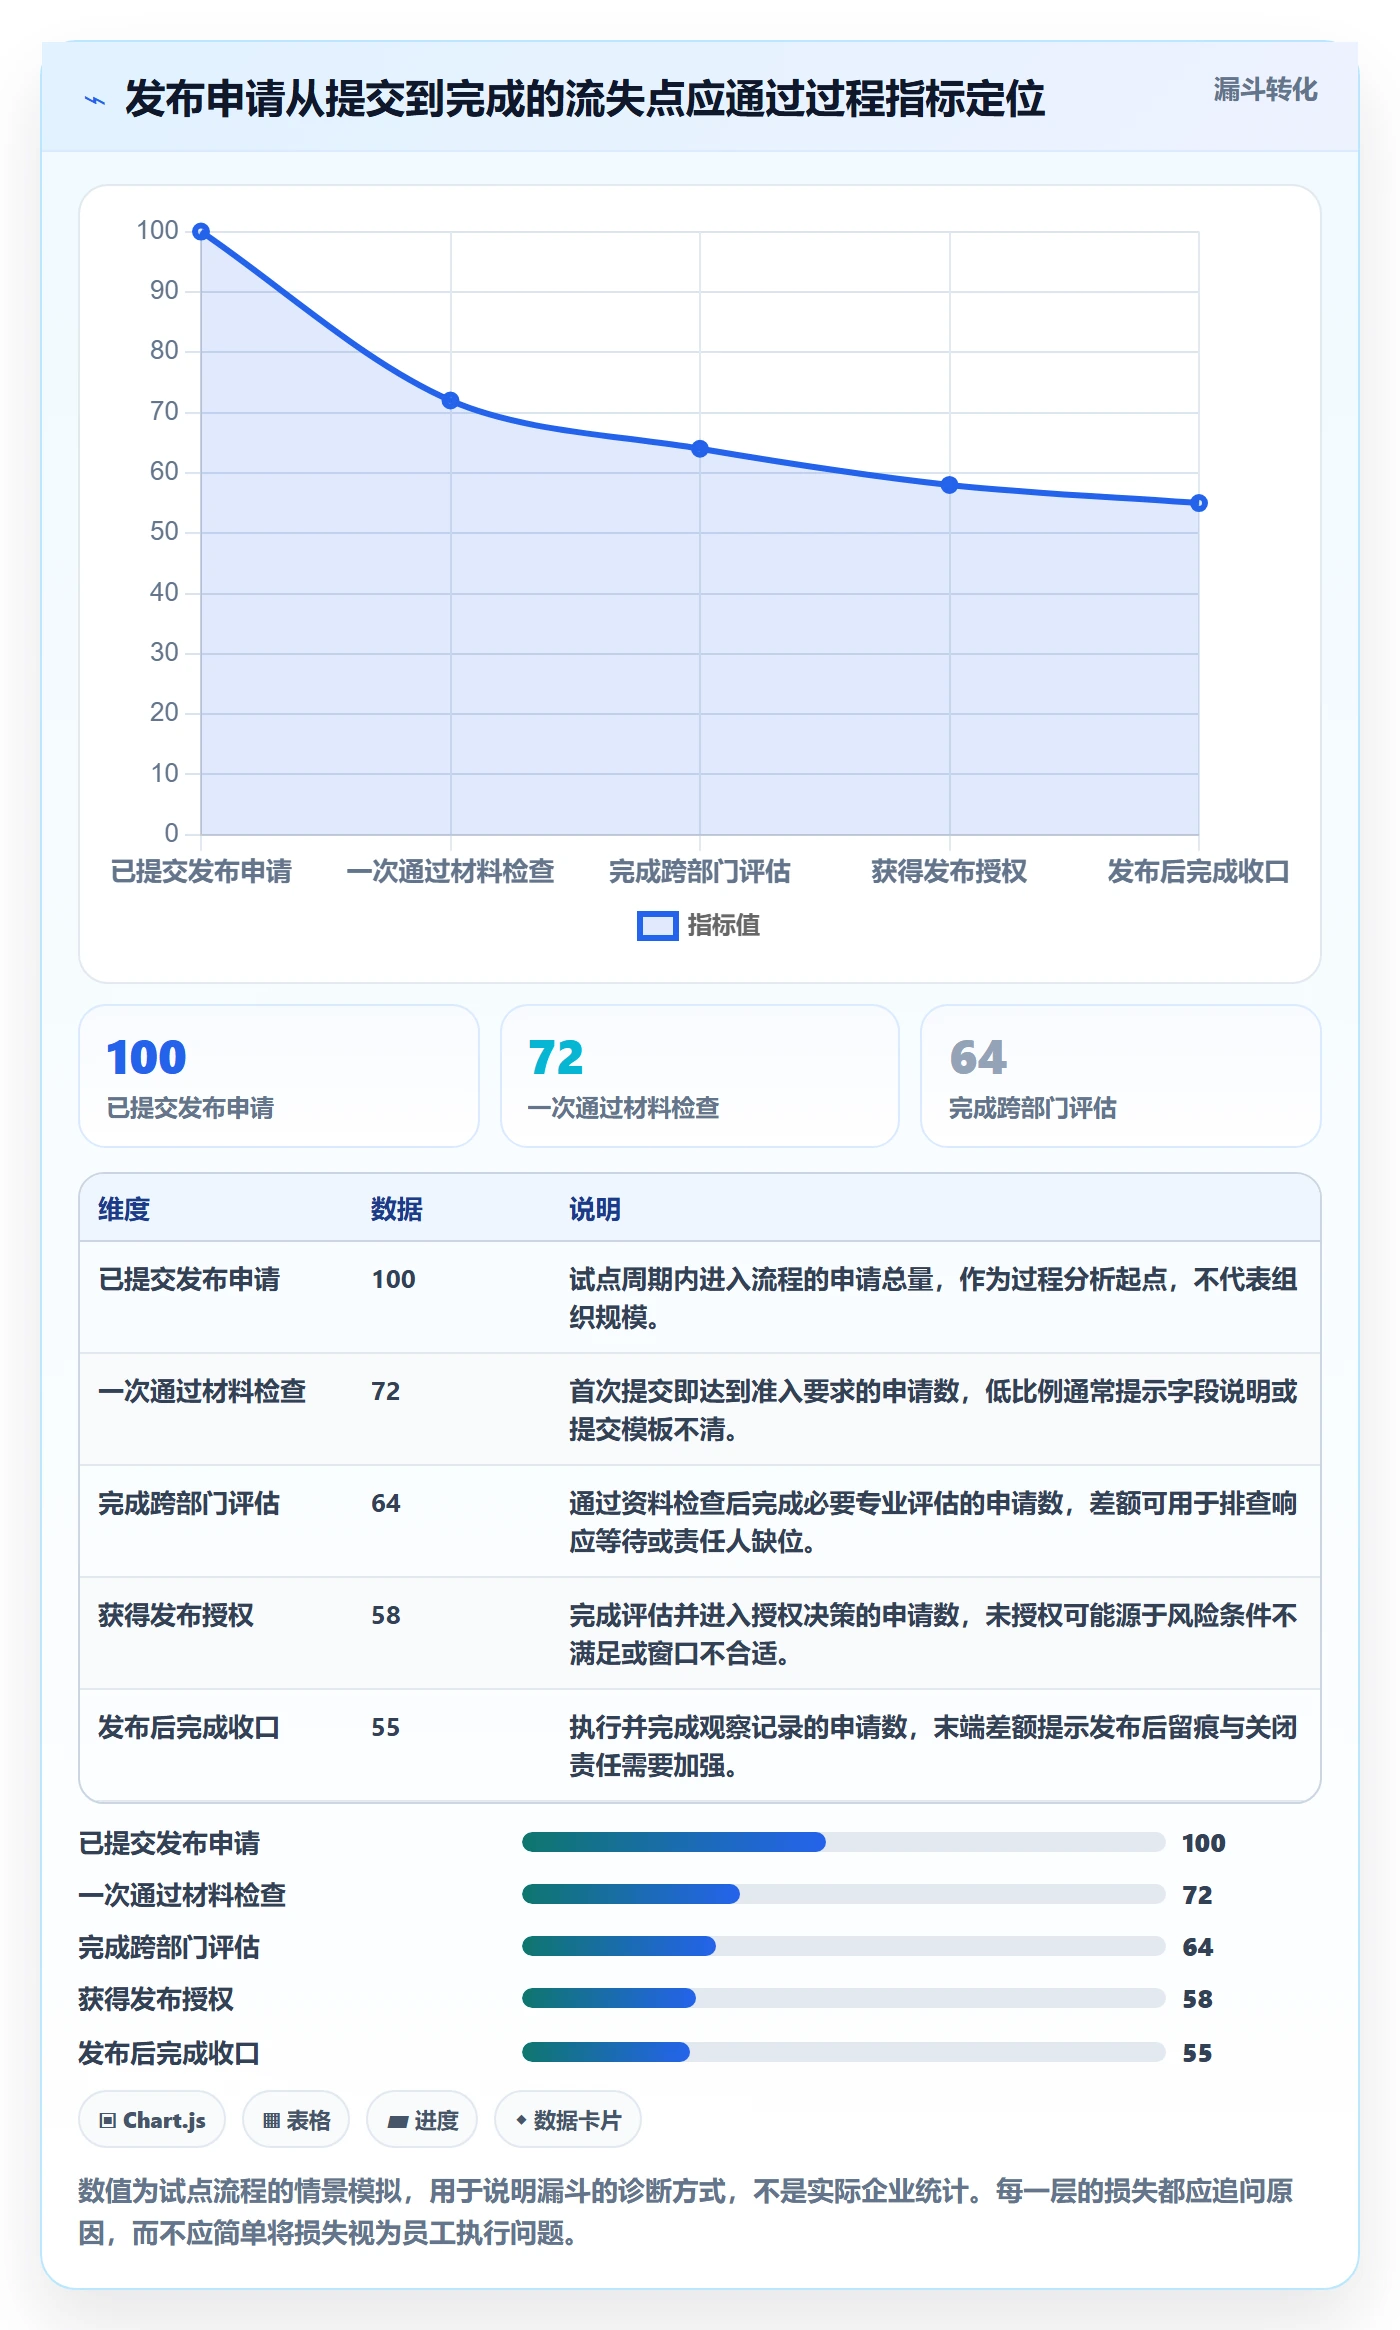Click the table value 55 for 发布后完成收口
The image size is (1400, 2330).
pyautogui.click(x=386, y=1727)
